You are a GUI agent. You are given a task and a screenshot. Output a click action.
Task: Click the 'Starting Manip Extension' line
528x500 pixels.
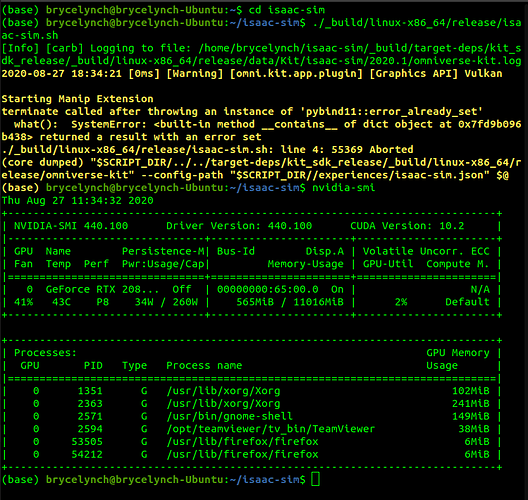pyautogui.click(x=77, y=99)
